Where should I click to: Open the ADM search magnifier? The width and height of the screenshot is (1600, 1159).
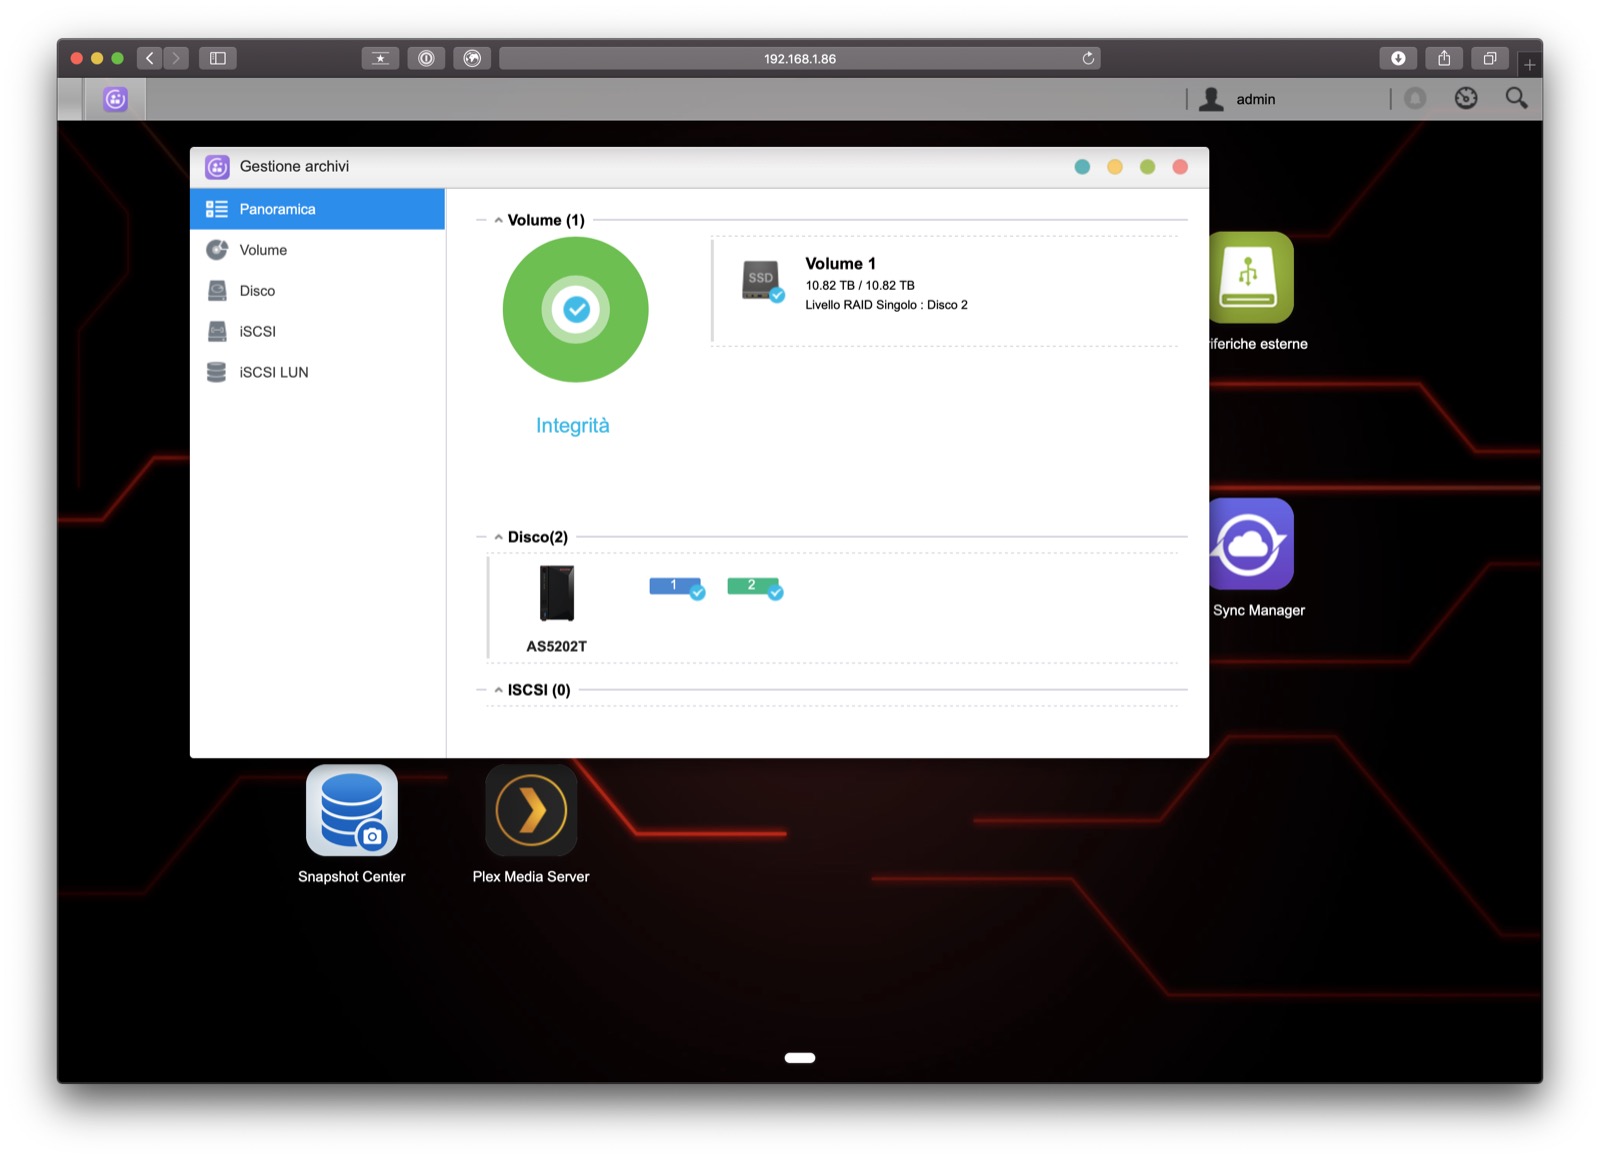1516,98
